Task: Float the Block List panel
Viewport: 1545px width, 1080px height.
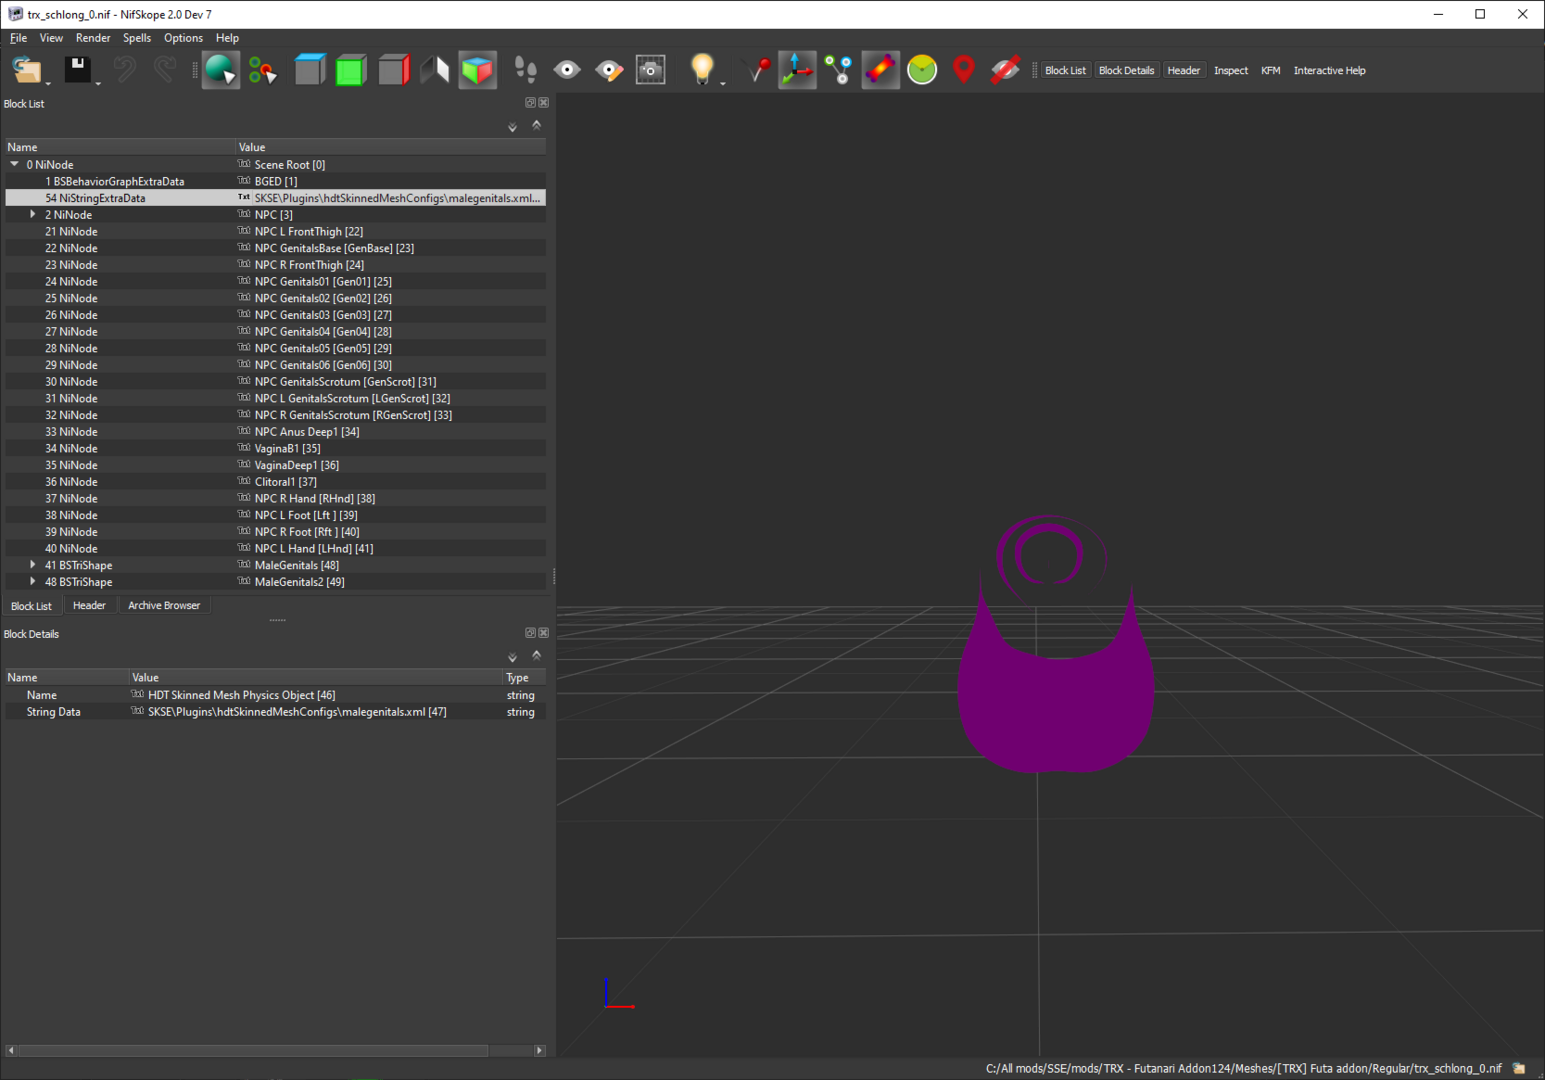Action: coord(530,102)
